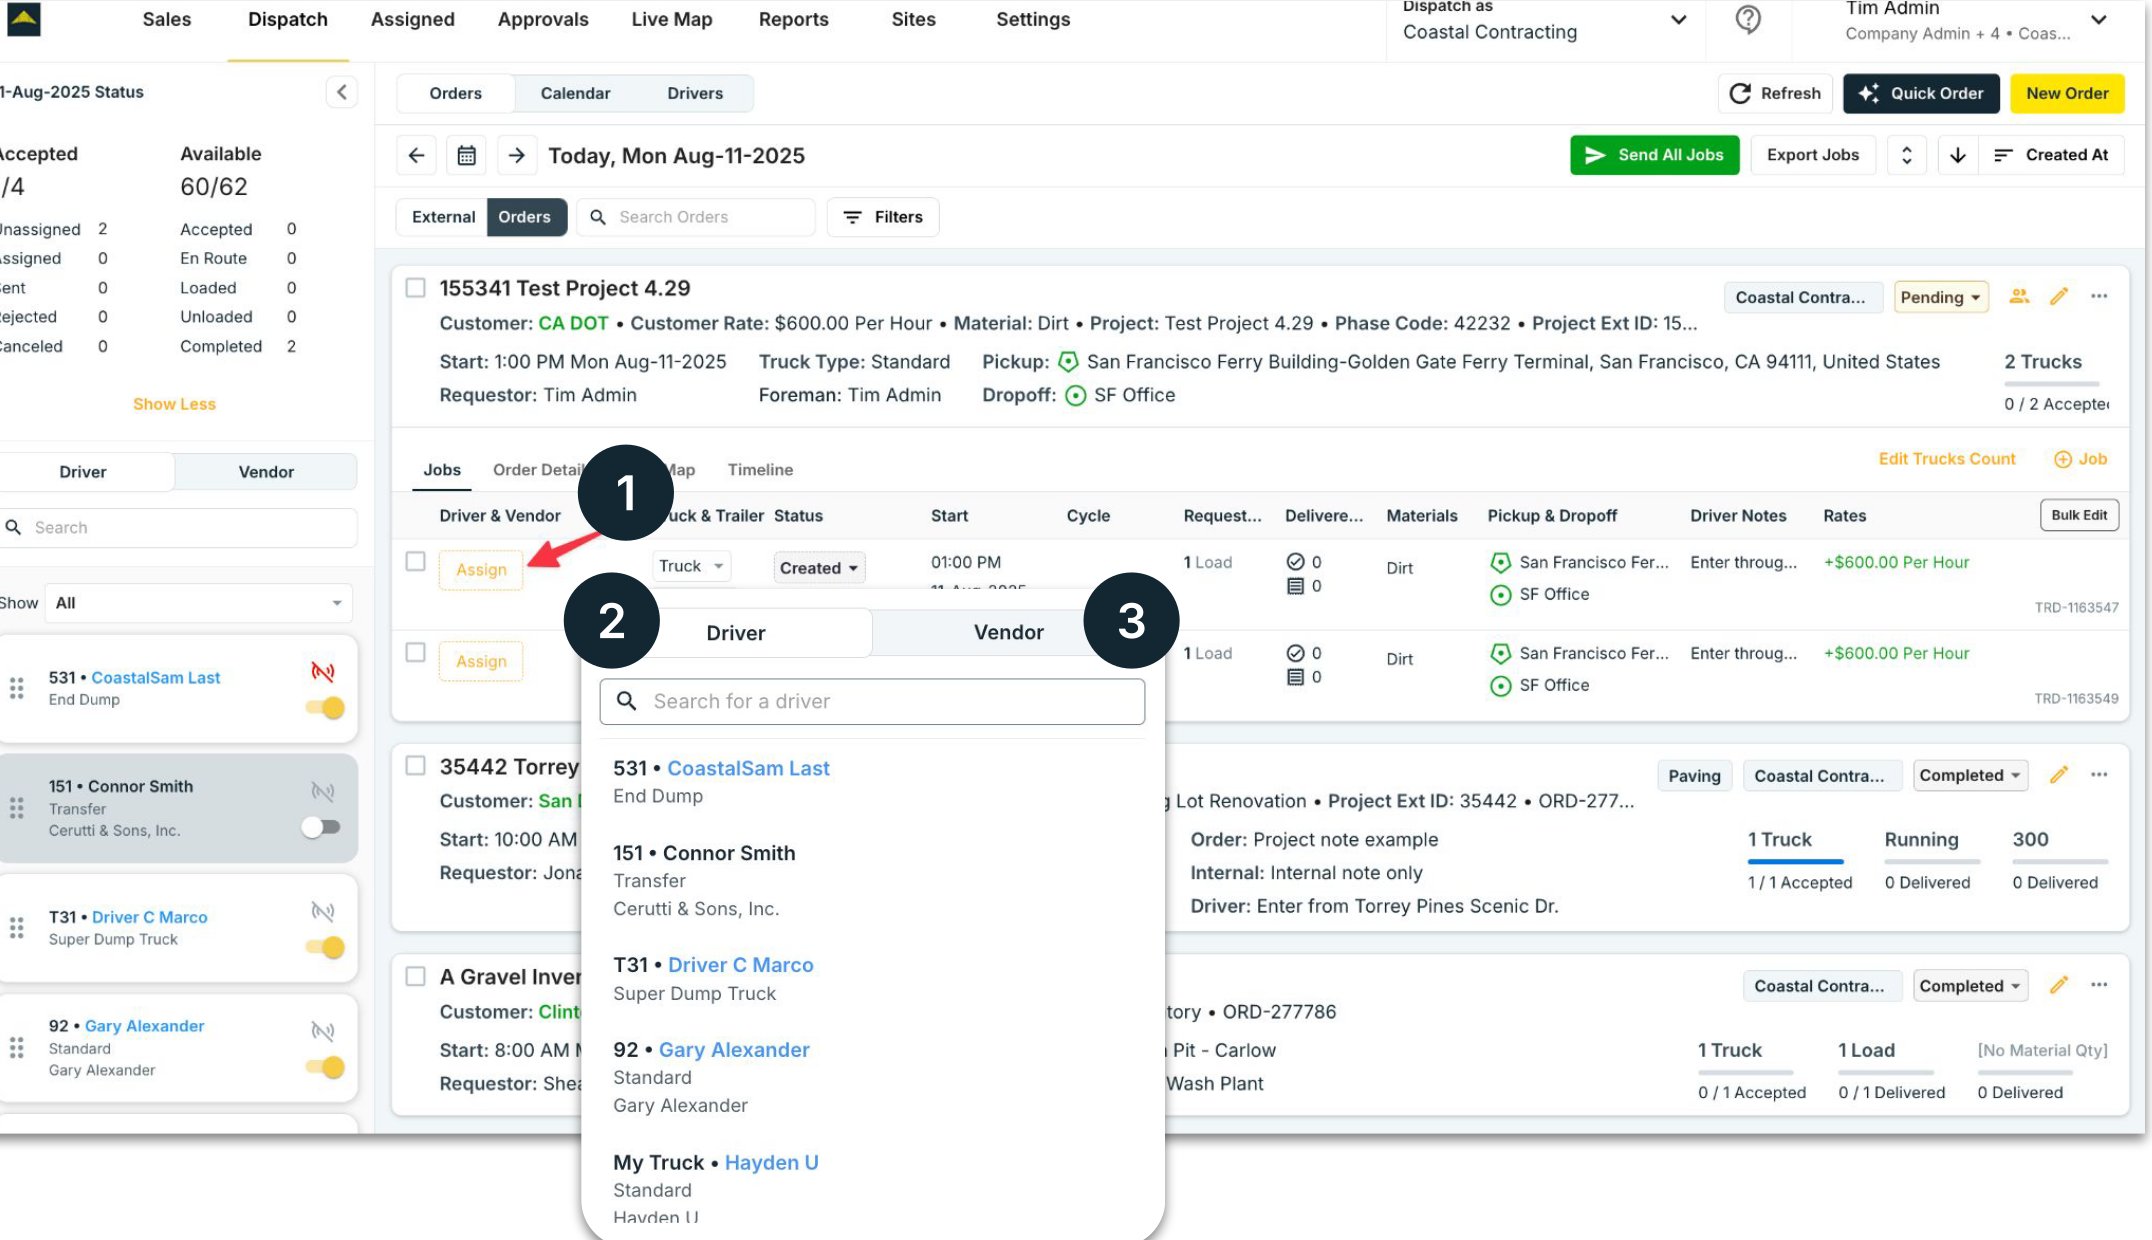Focus the Search Orders input
The height and width of the screenshot is (1240, 2152).
tap(696, 217)
